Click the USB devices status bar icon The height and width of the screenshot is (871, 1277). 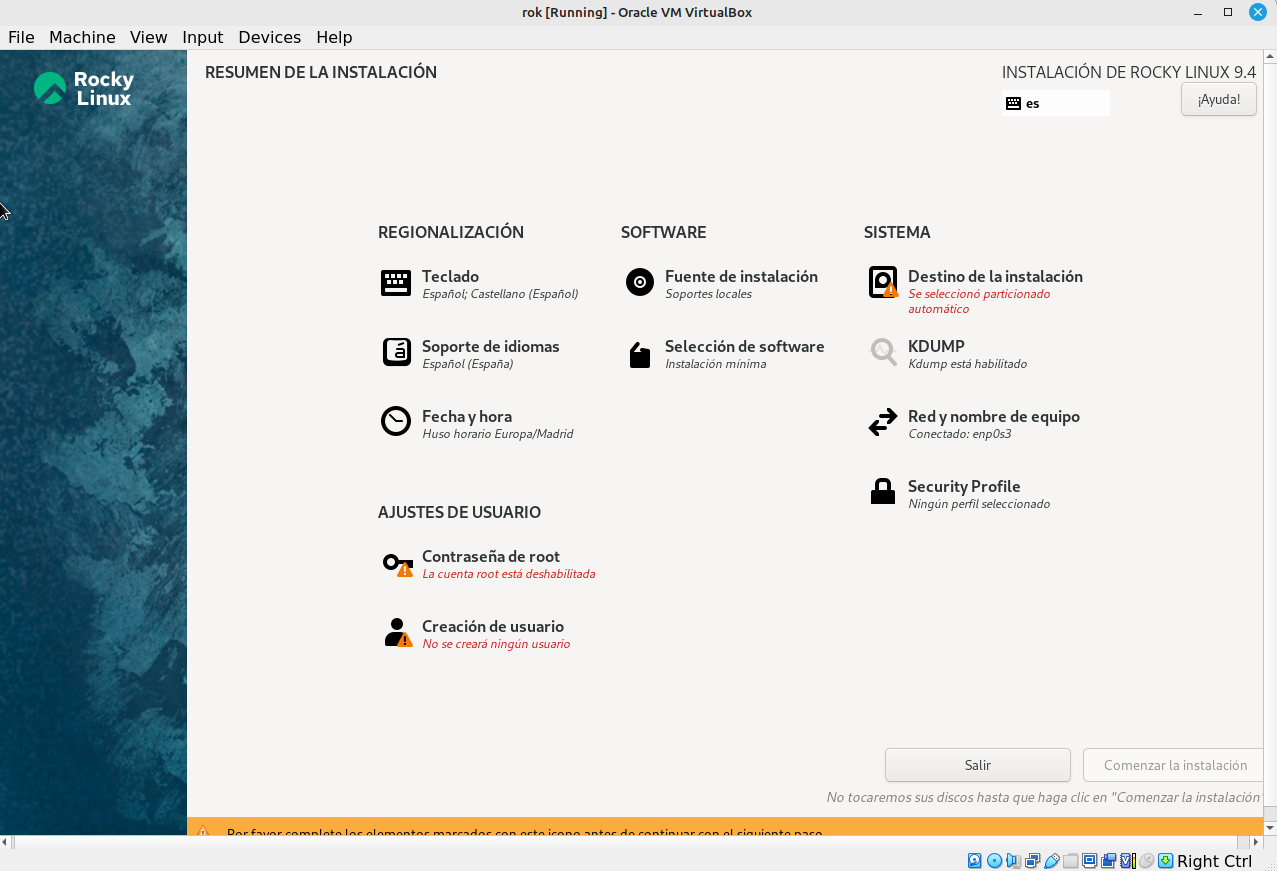[x=1051, y=861]
